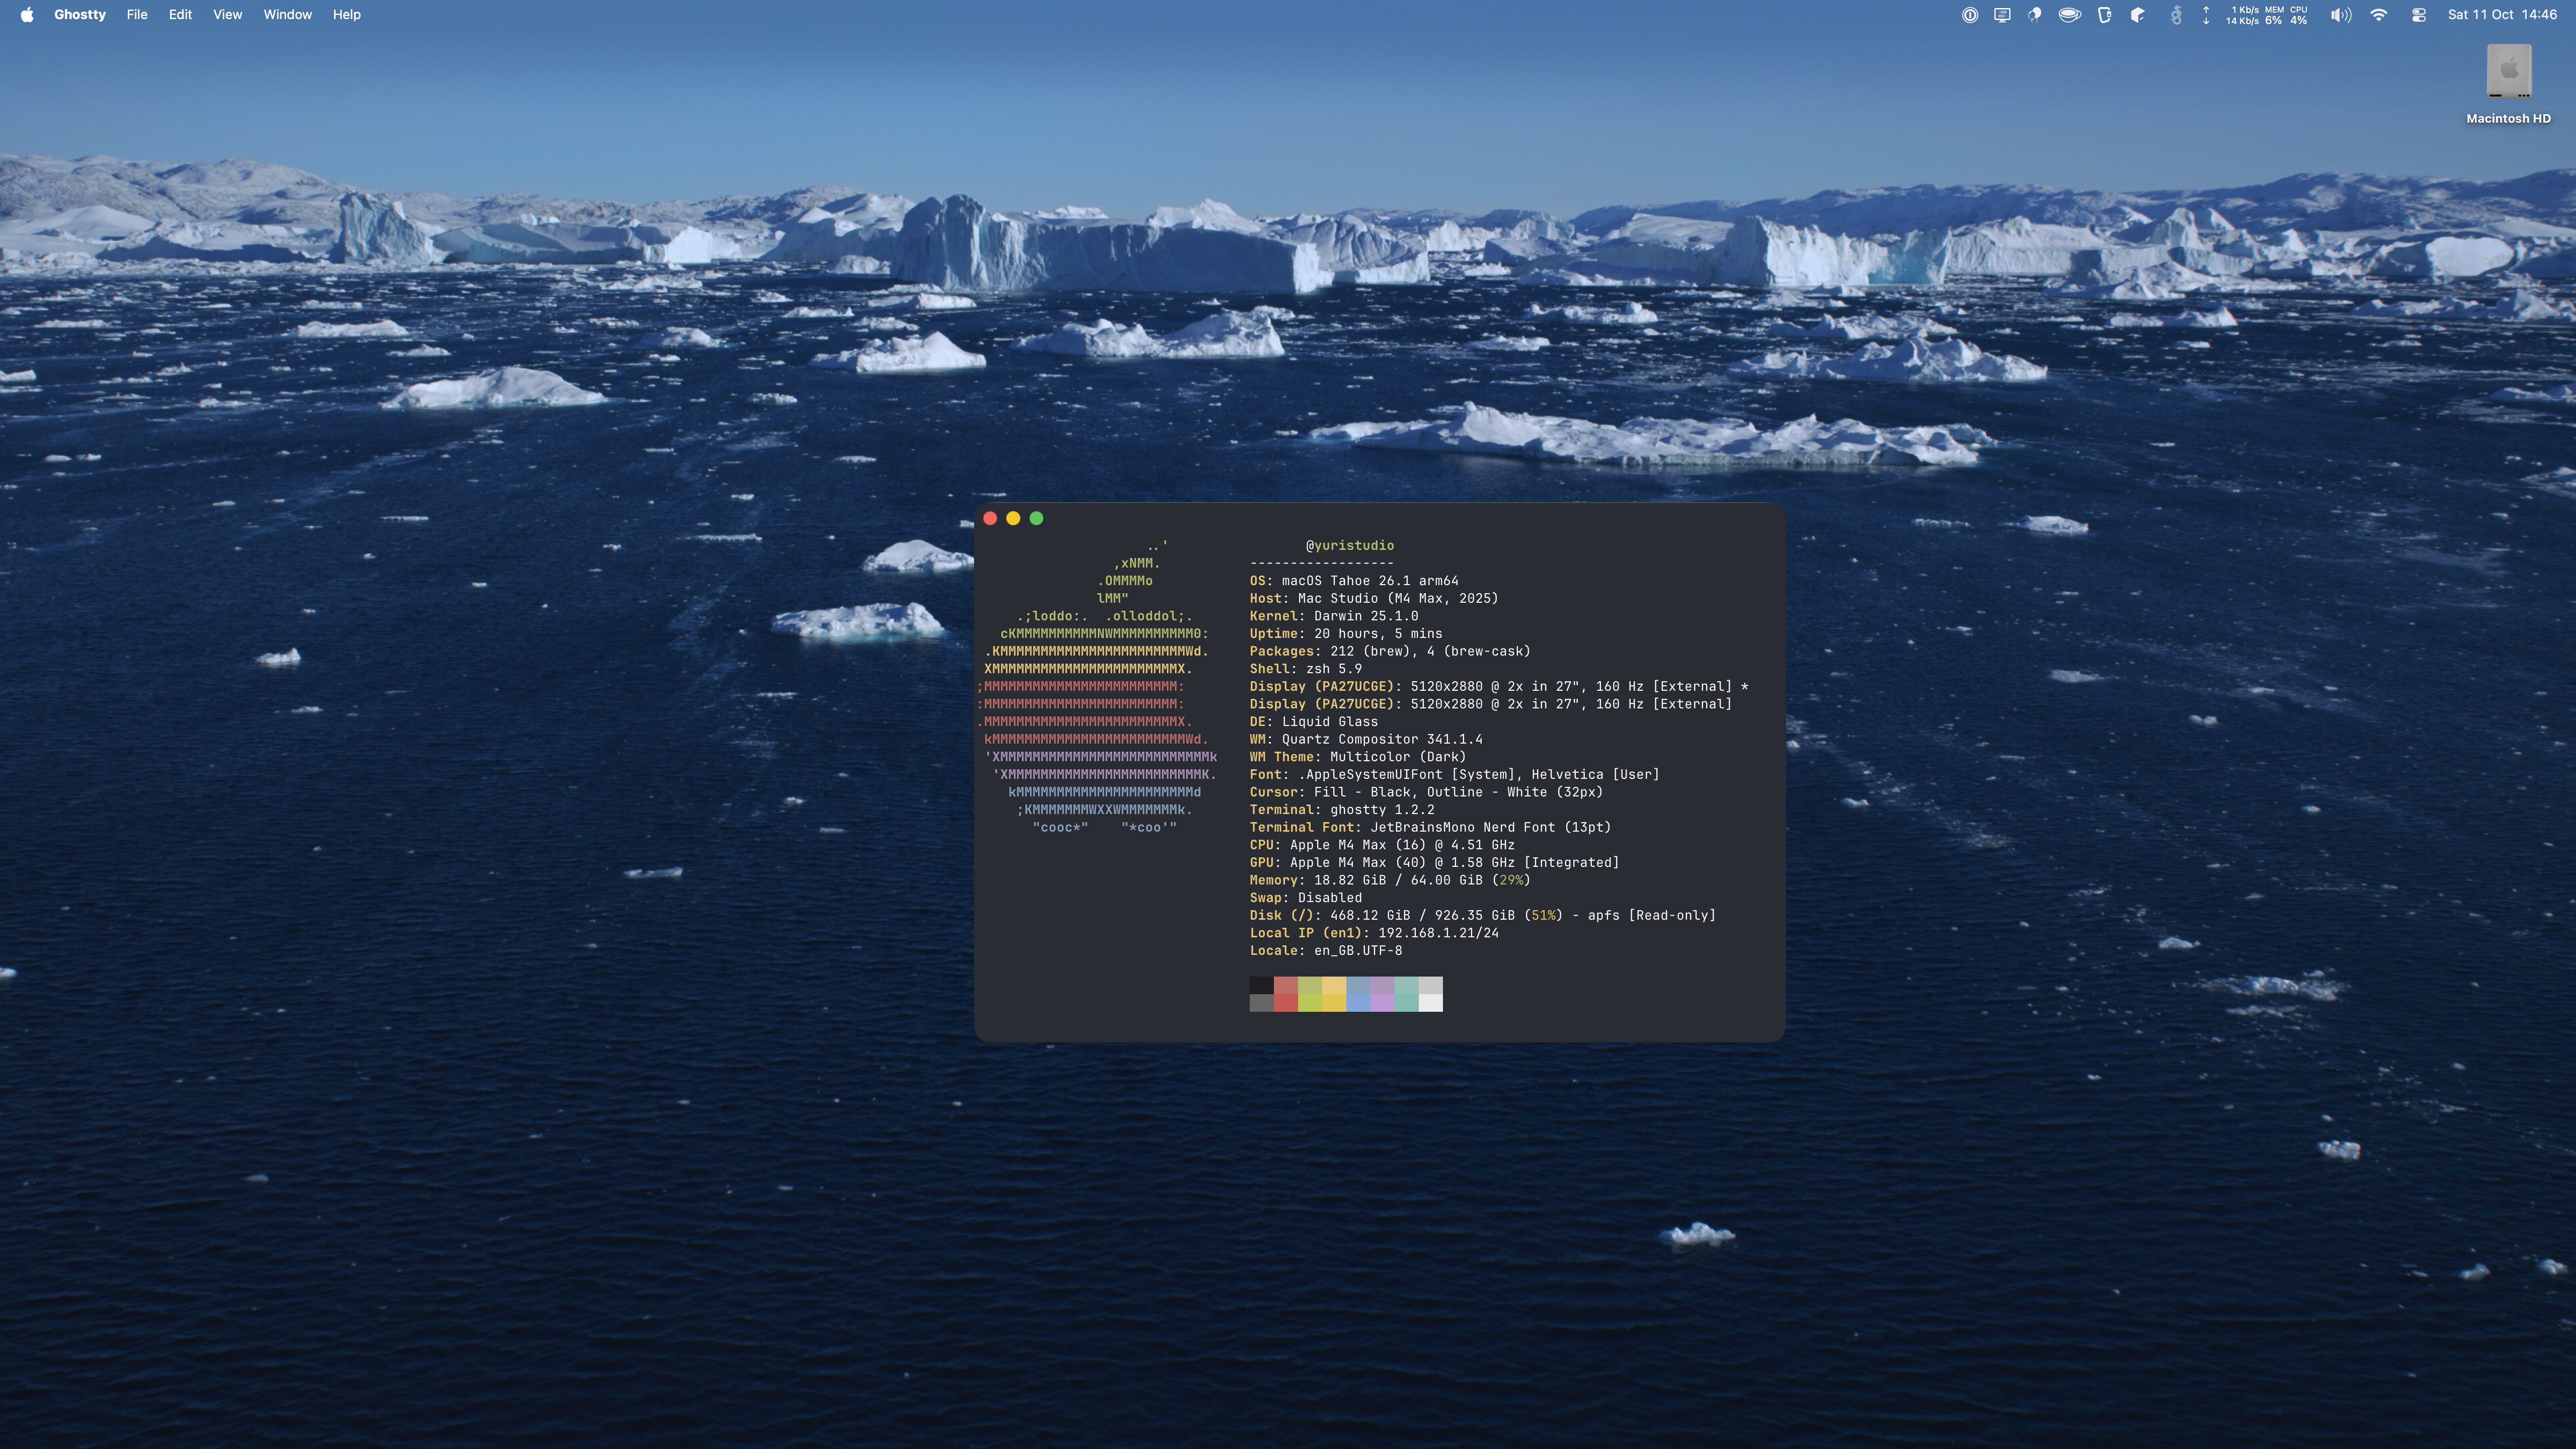Open the wallet-shaped menu bar icon

pyautogui.click(x=2104, y=15)
